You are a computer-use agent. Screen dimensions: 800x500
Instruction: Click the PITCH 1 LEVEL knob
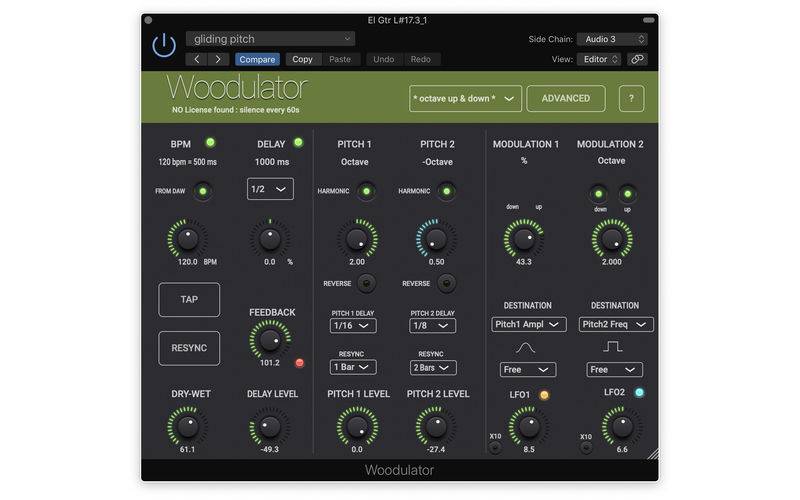tap(357, 427)
